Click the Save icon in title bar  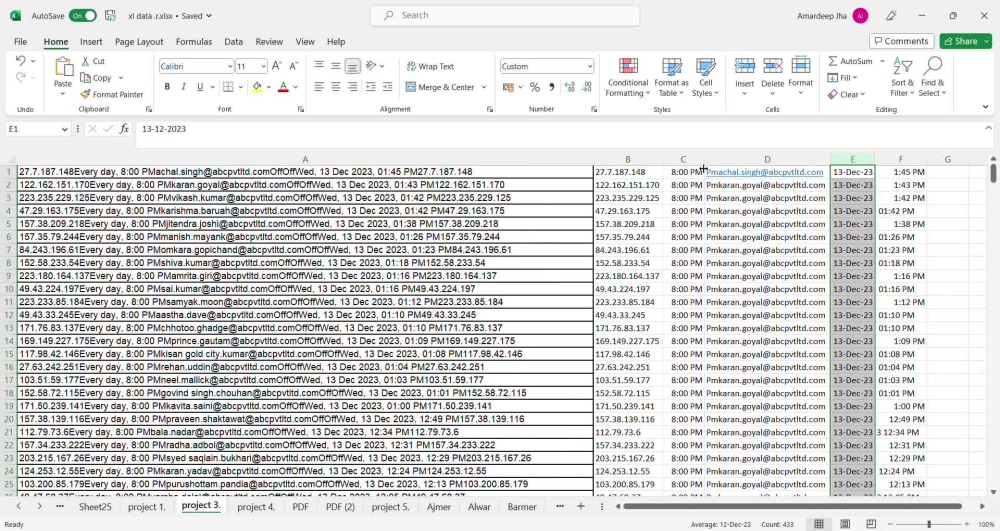tap(110, 15)
